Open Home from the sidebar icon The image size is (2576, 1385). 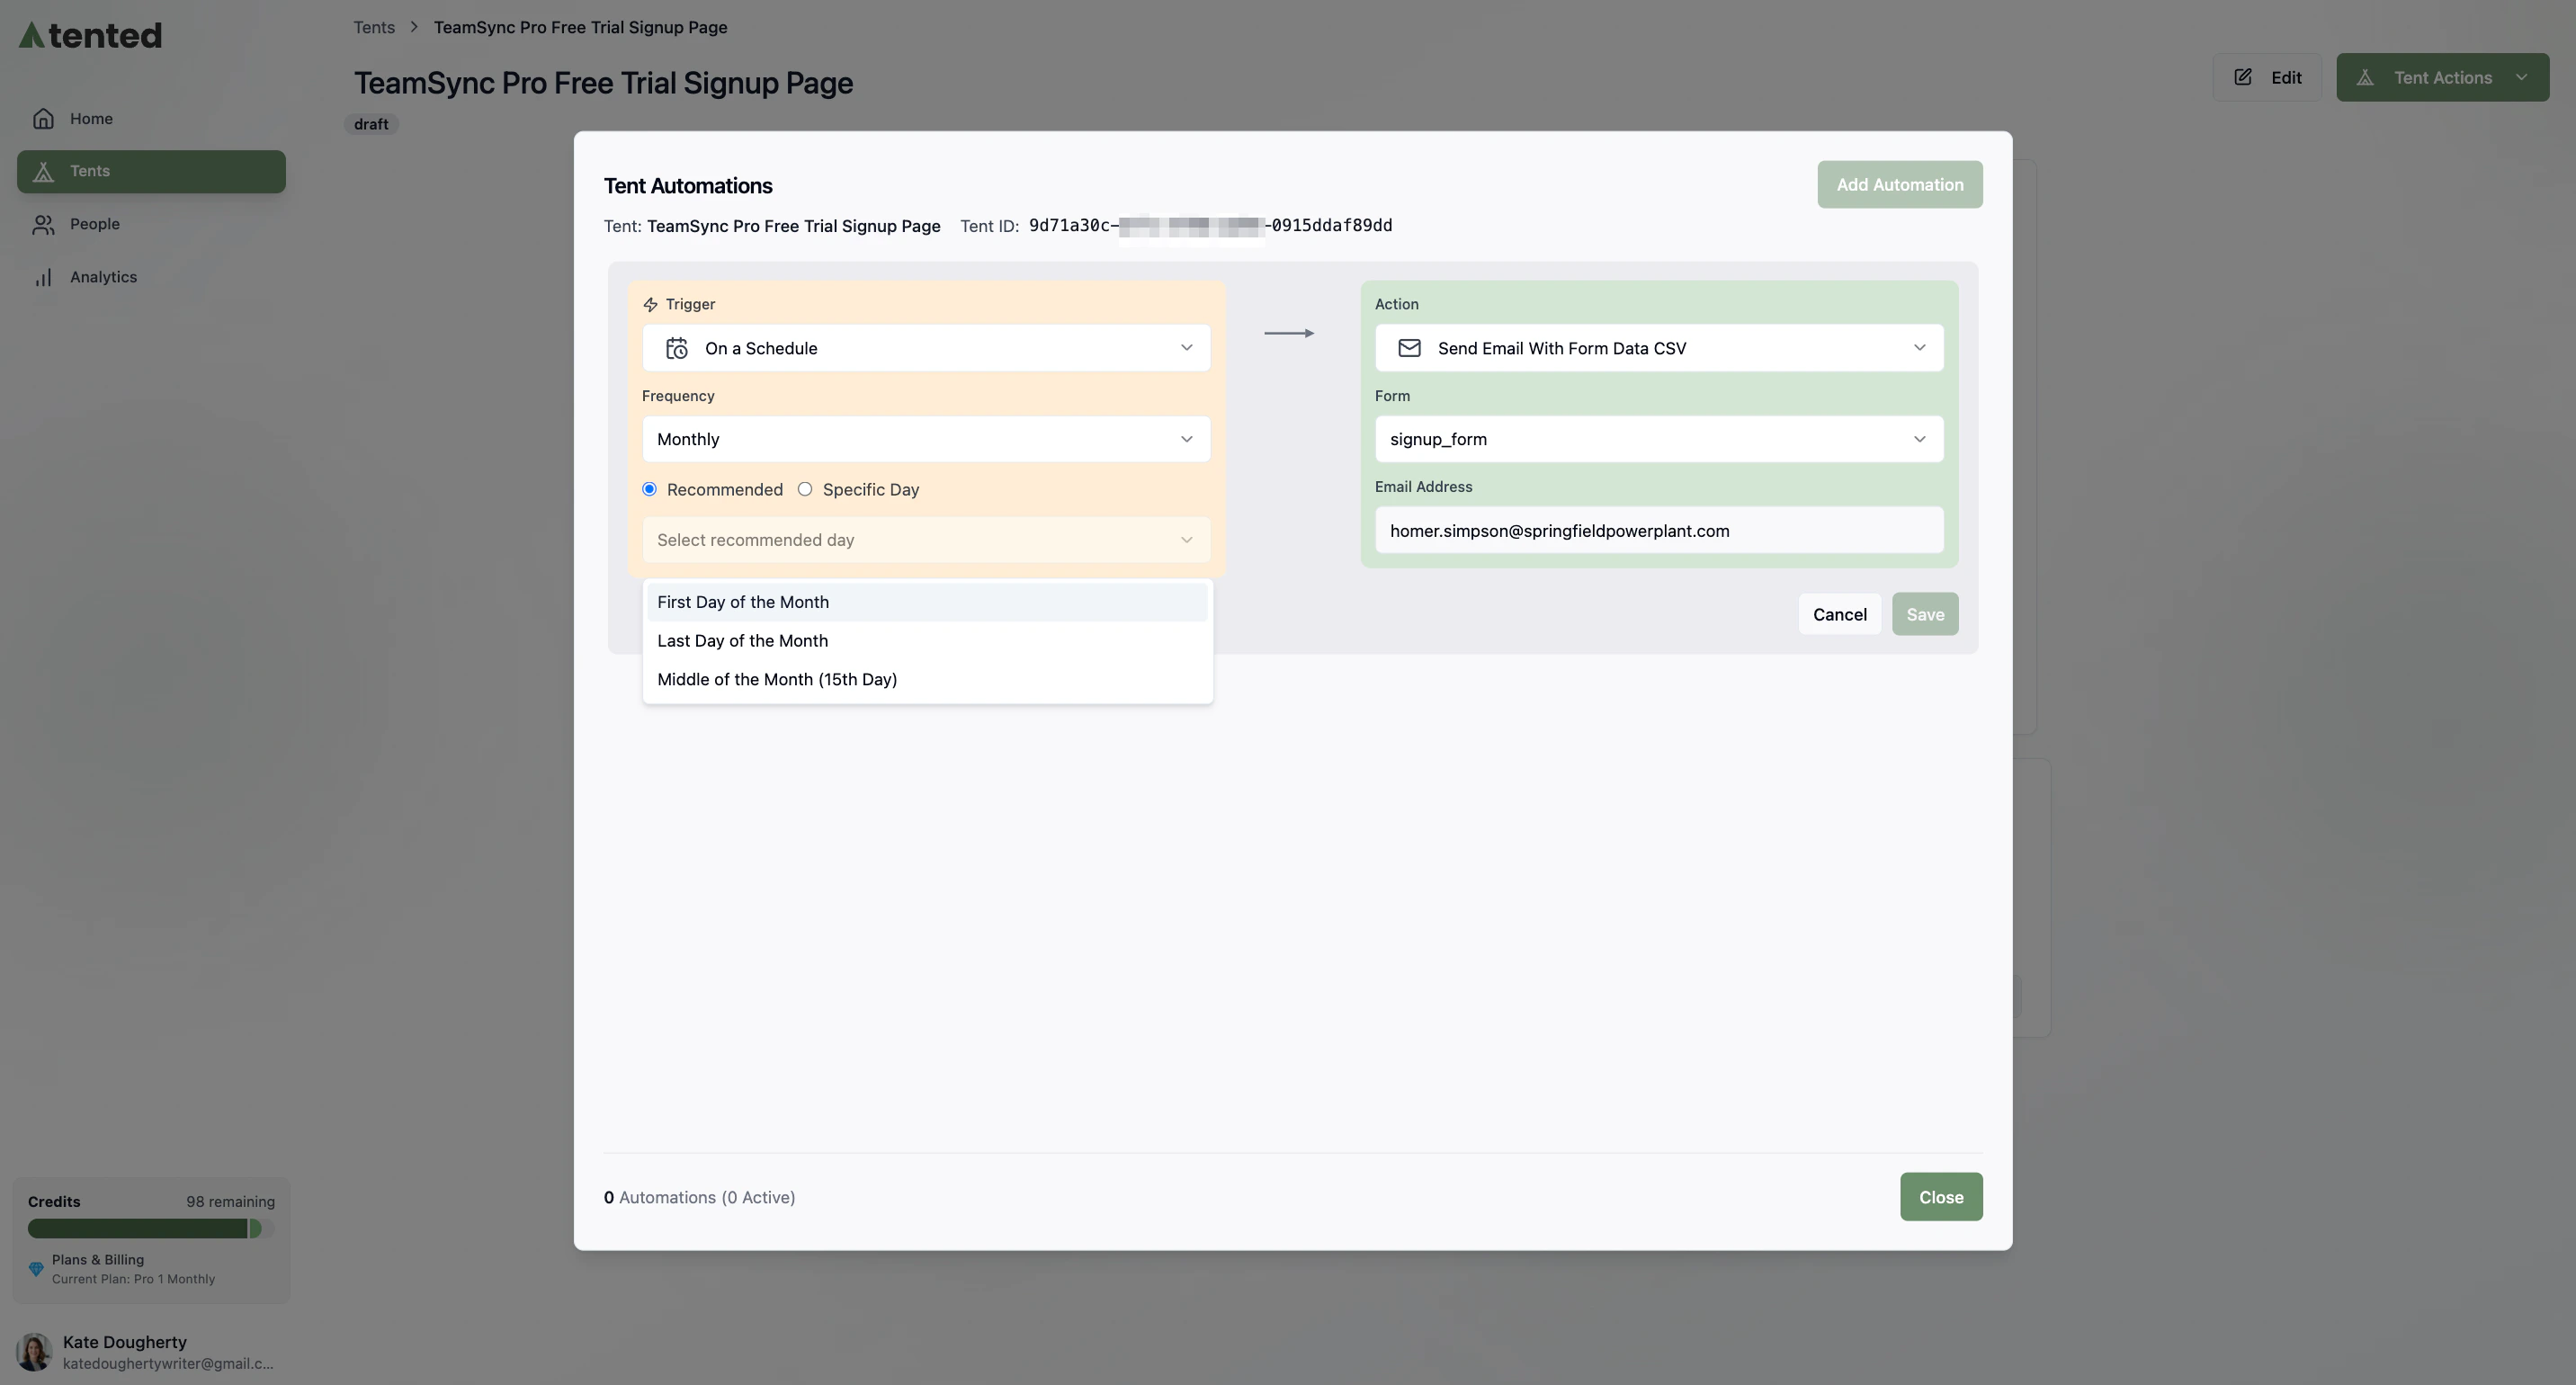tap(44, 117)
